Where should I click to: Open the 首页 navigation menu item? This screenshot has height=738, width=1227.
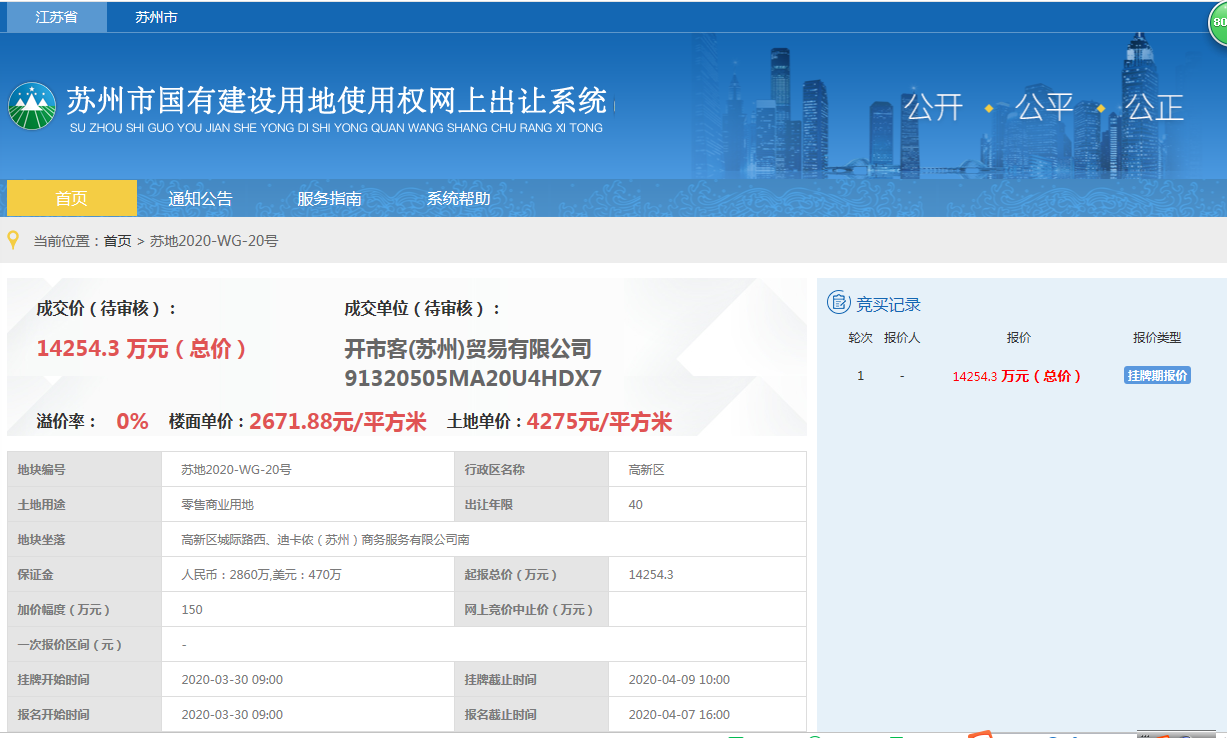pyautogui.click(x=71, y=198)
